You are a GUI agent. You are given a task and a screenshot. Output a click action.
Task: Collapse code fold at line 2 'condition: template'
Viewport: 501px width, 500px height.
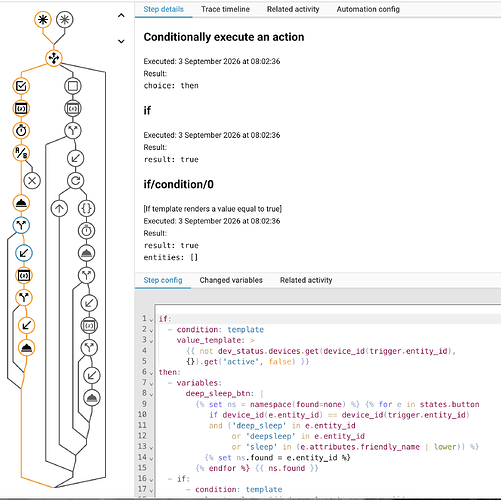point(151,330)
